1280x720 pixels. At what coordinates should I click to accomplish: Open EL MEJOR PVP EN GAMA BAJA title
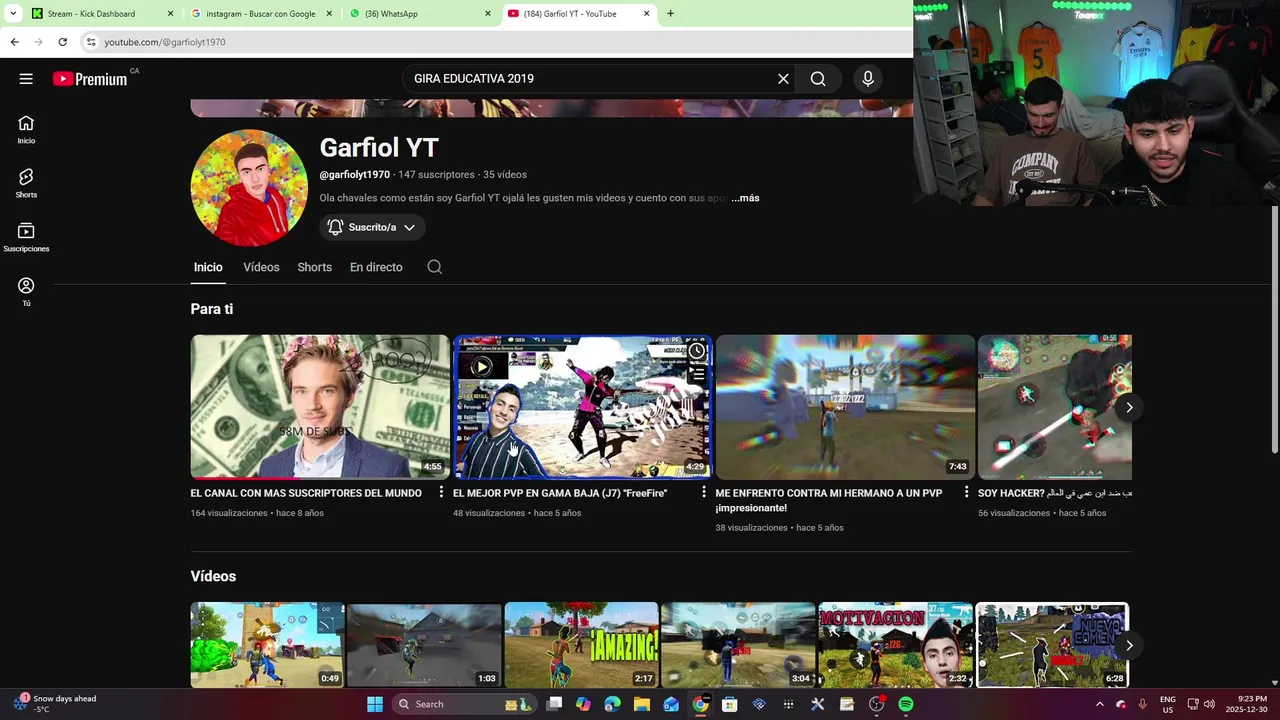560,493
